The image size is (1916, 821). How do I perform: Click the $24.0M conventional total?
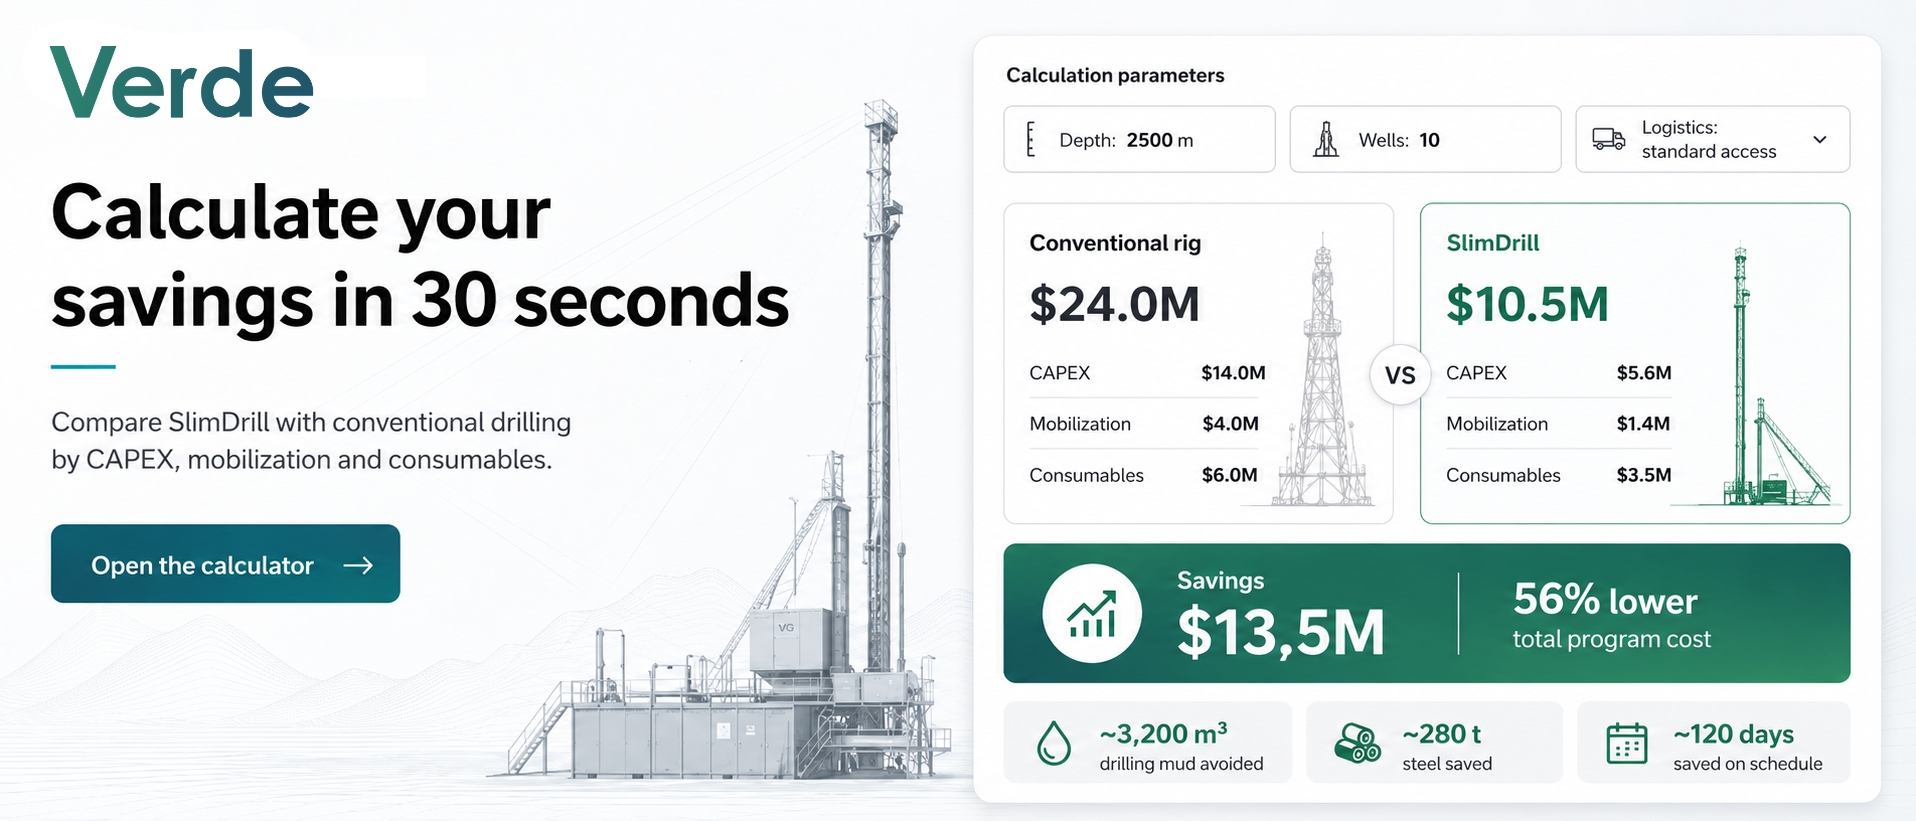click(1114, 304)
